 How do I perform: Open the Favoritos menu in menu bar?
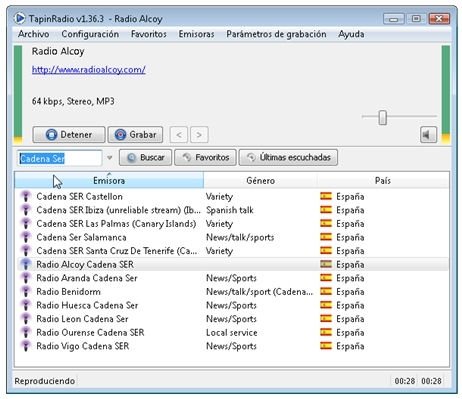coord(149,34)
